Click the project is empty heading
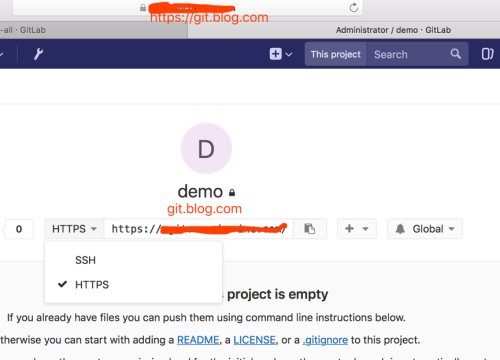Screen dimensions: 500x360 point(277,294)
